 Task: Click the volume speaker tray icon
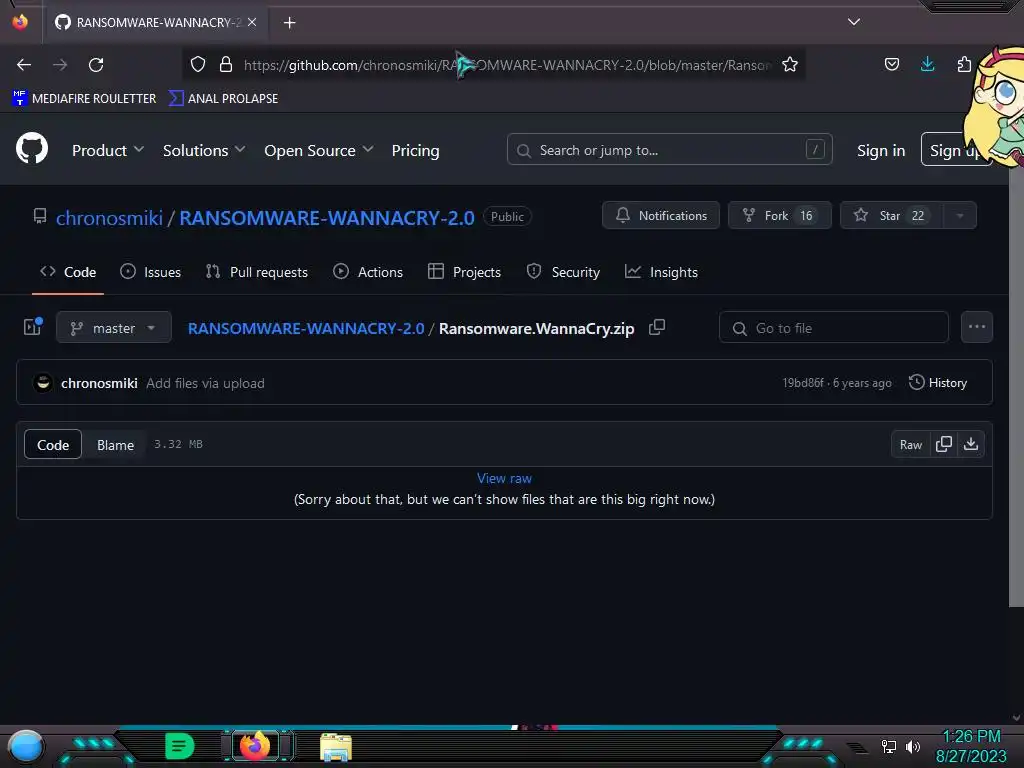[913, 746]
